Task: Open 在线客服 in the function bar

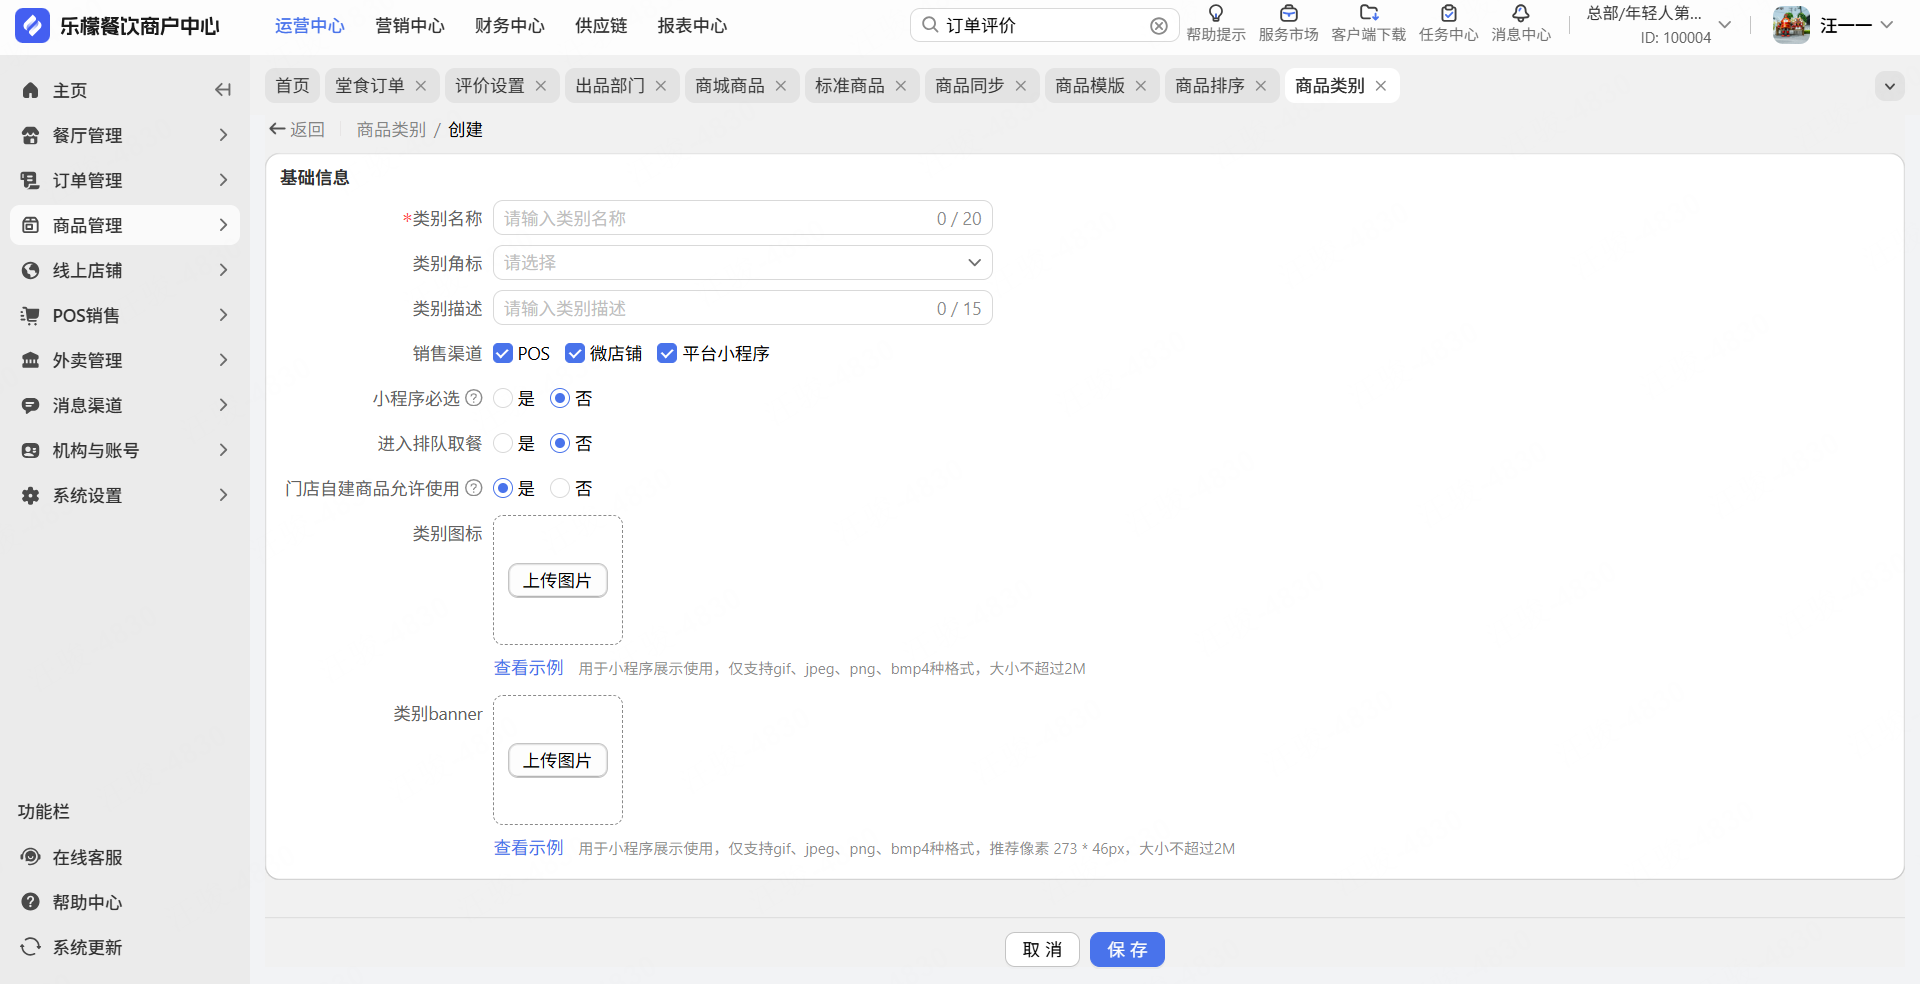Action: click(87, 857)
